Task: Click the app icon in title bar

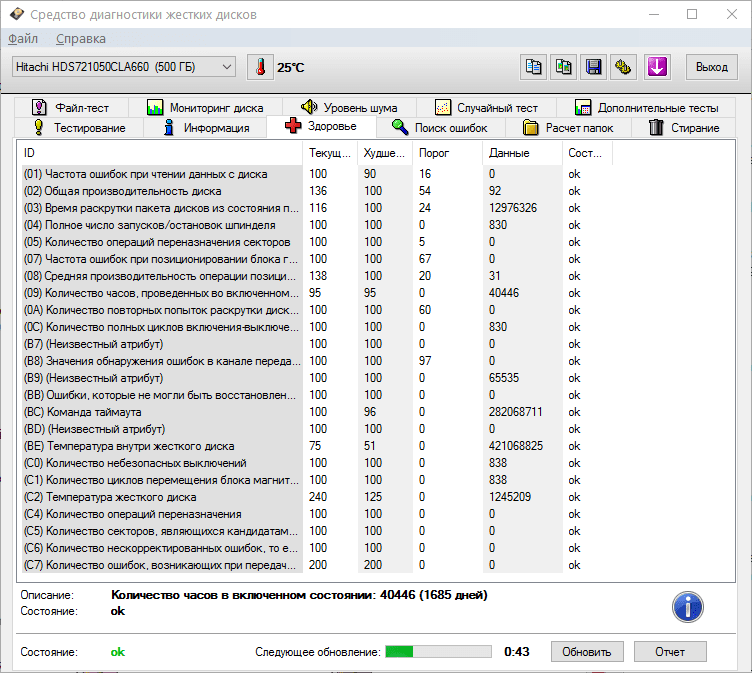Action: [16, 15]
